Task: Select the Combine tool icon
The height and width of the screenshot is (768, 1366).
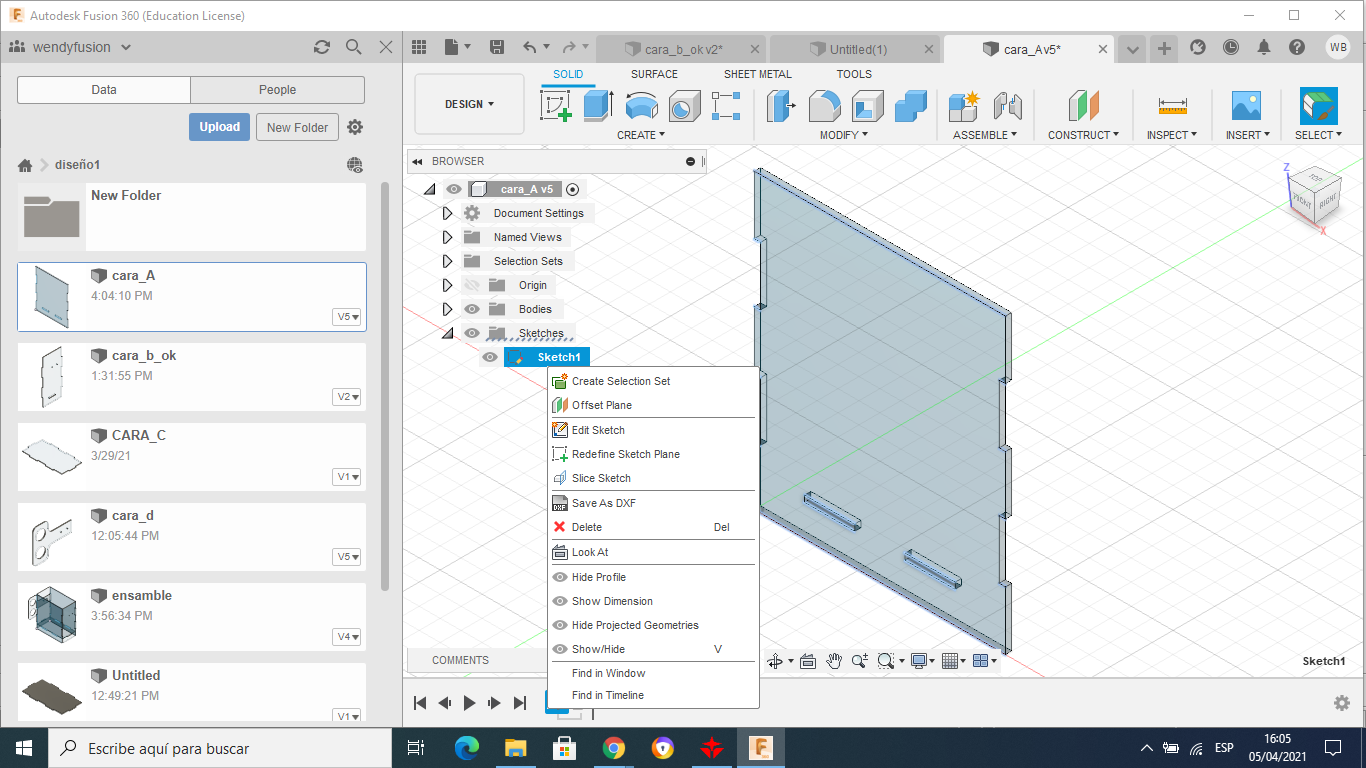Action: [910, 105]
